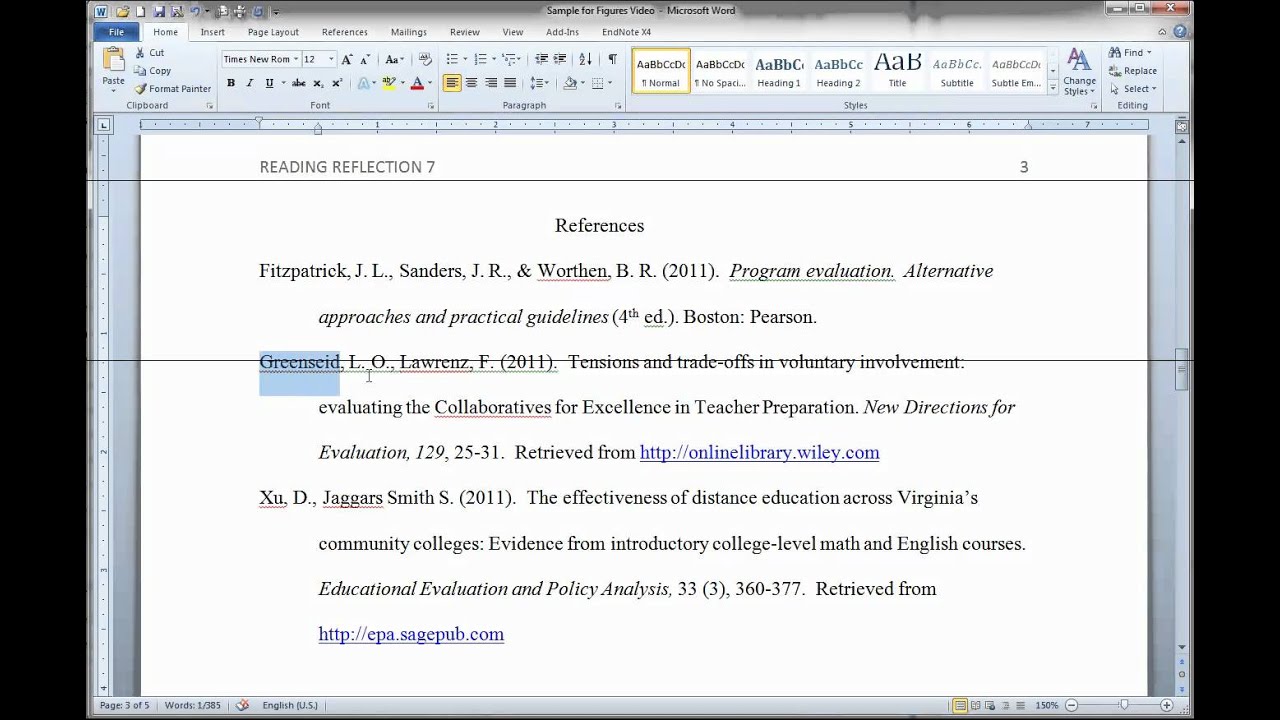Toggle Bold formatting

231,83
